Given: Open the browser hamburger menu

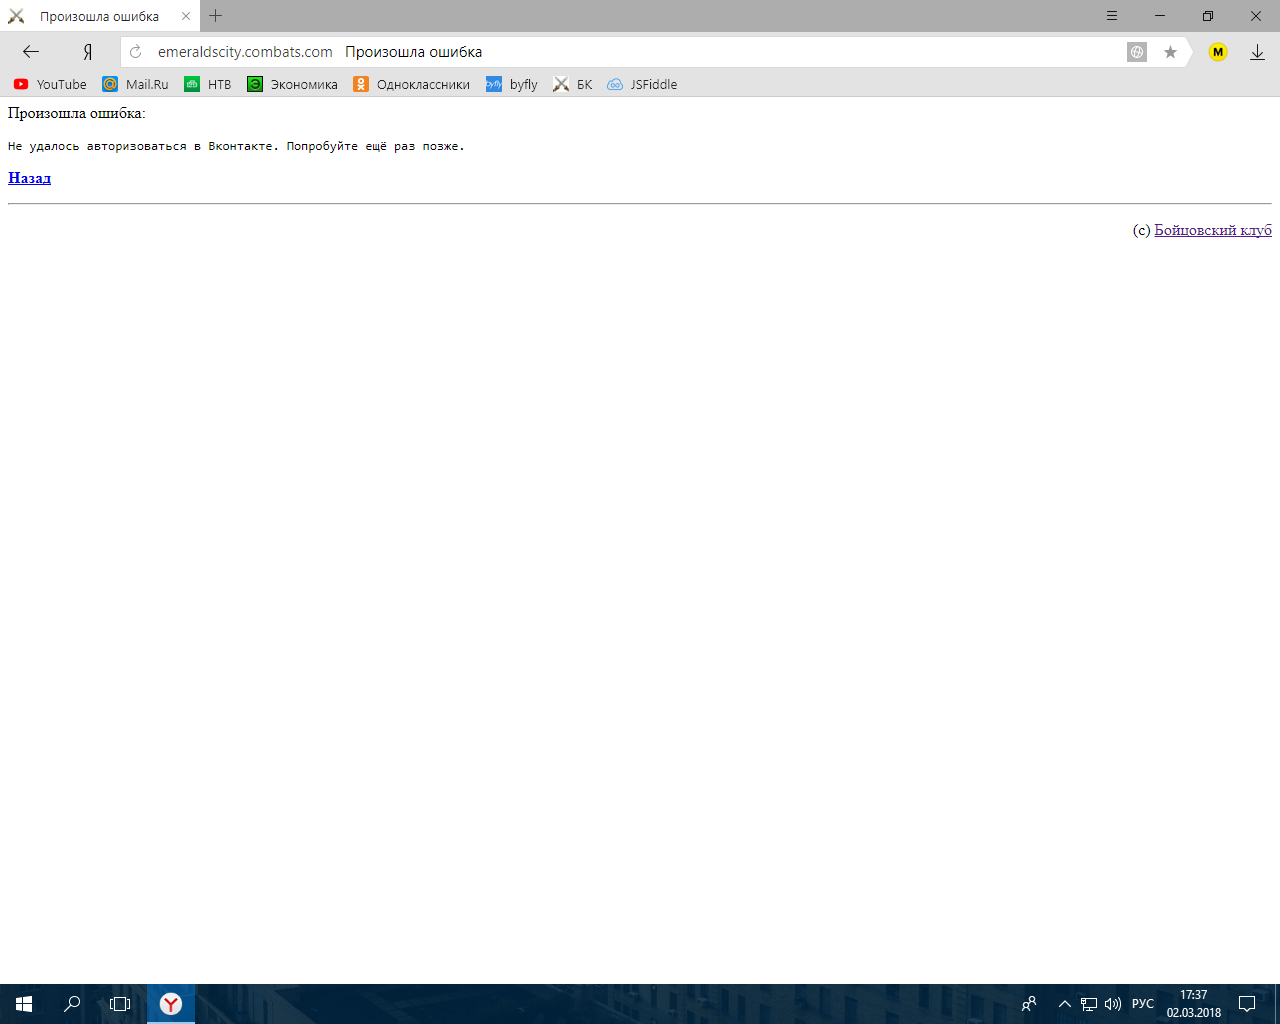Looking at the screenshot, I should click(x=1112, y=16).
